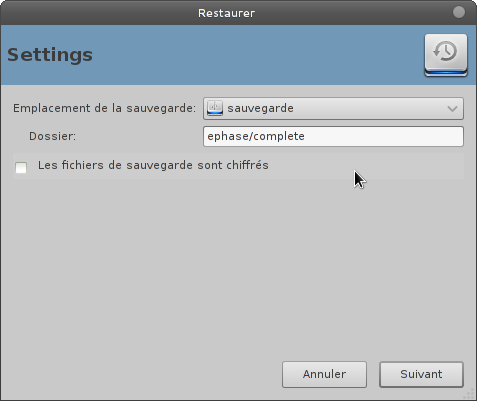Click the 'Settings' heading text
This screenshot has height=401, width=477.
point(50,55)
